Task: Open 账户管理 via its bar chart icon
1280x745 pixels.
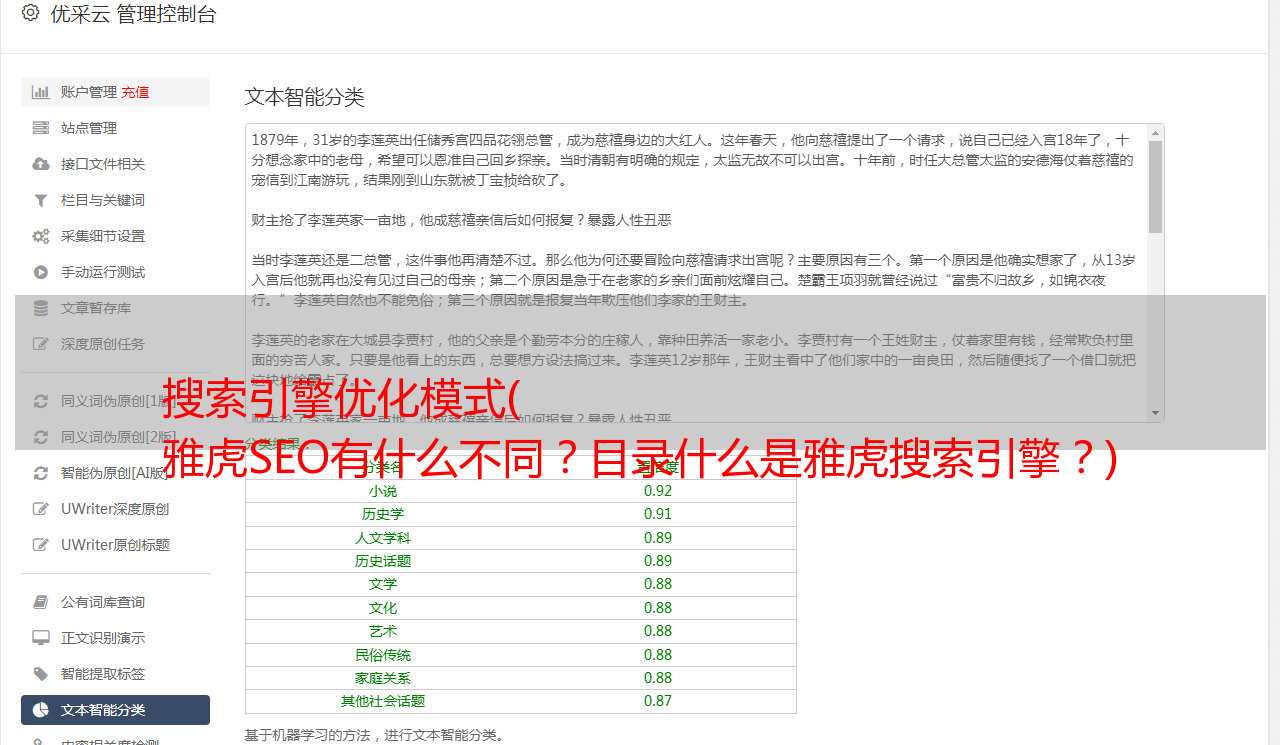Action: pos(41,92)
